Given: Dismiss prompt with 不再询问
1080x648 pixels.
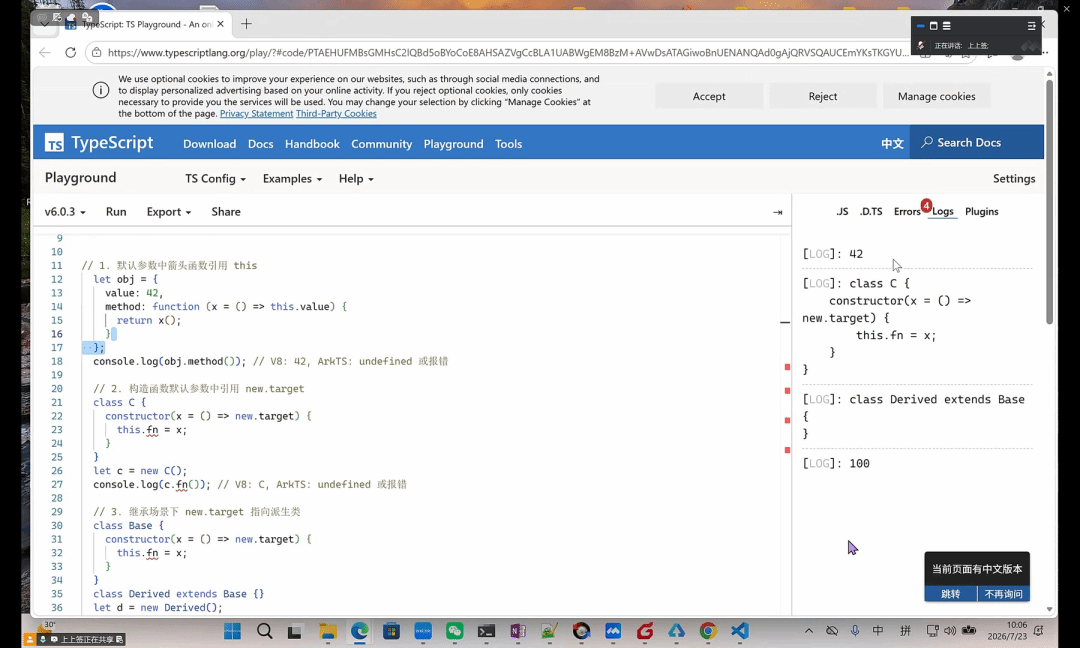Looking at the screenshot, I should tap(1004, 594).
